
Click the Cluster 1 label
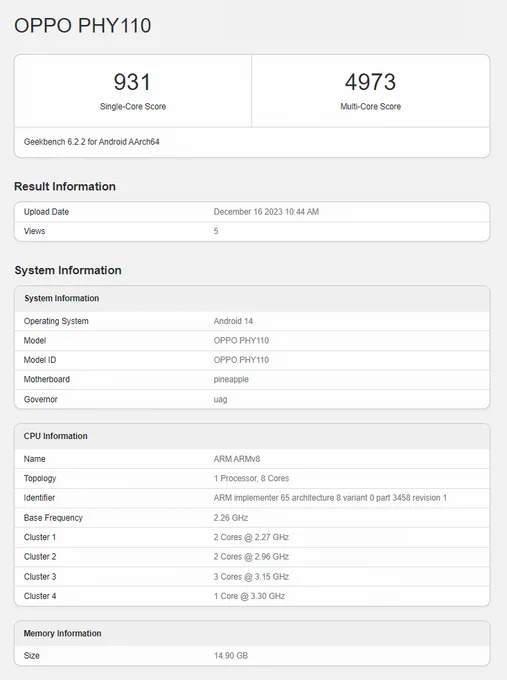click(40, 537)
